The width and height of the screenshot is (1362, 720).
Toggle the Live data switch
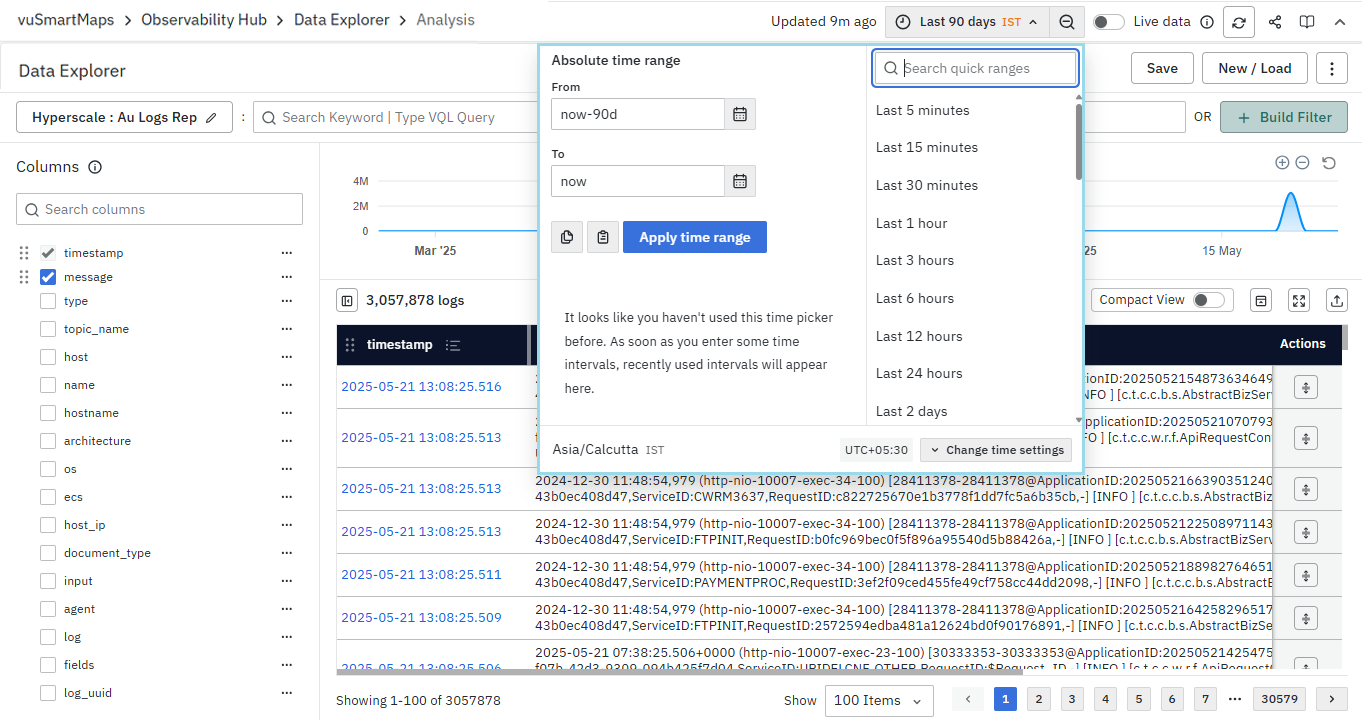pyautogui.click(x=1108, y=22)
